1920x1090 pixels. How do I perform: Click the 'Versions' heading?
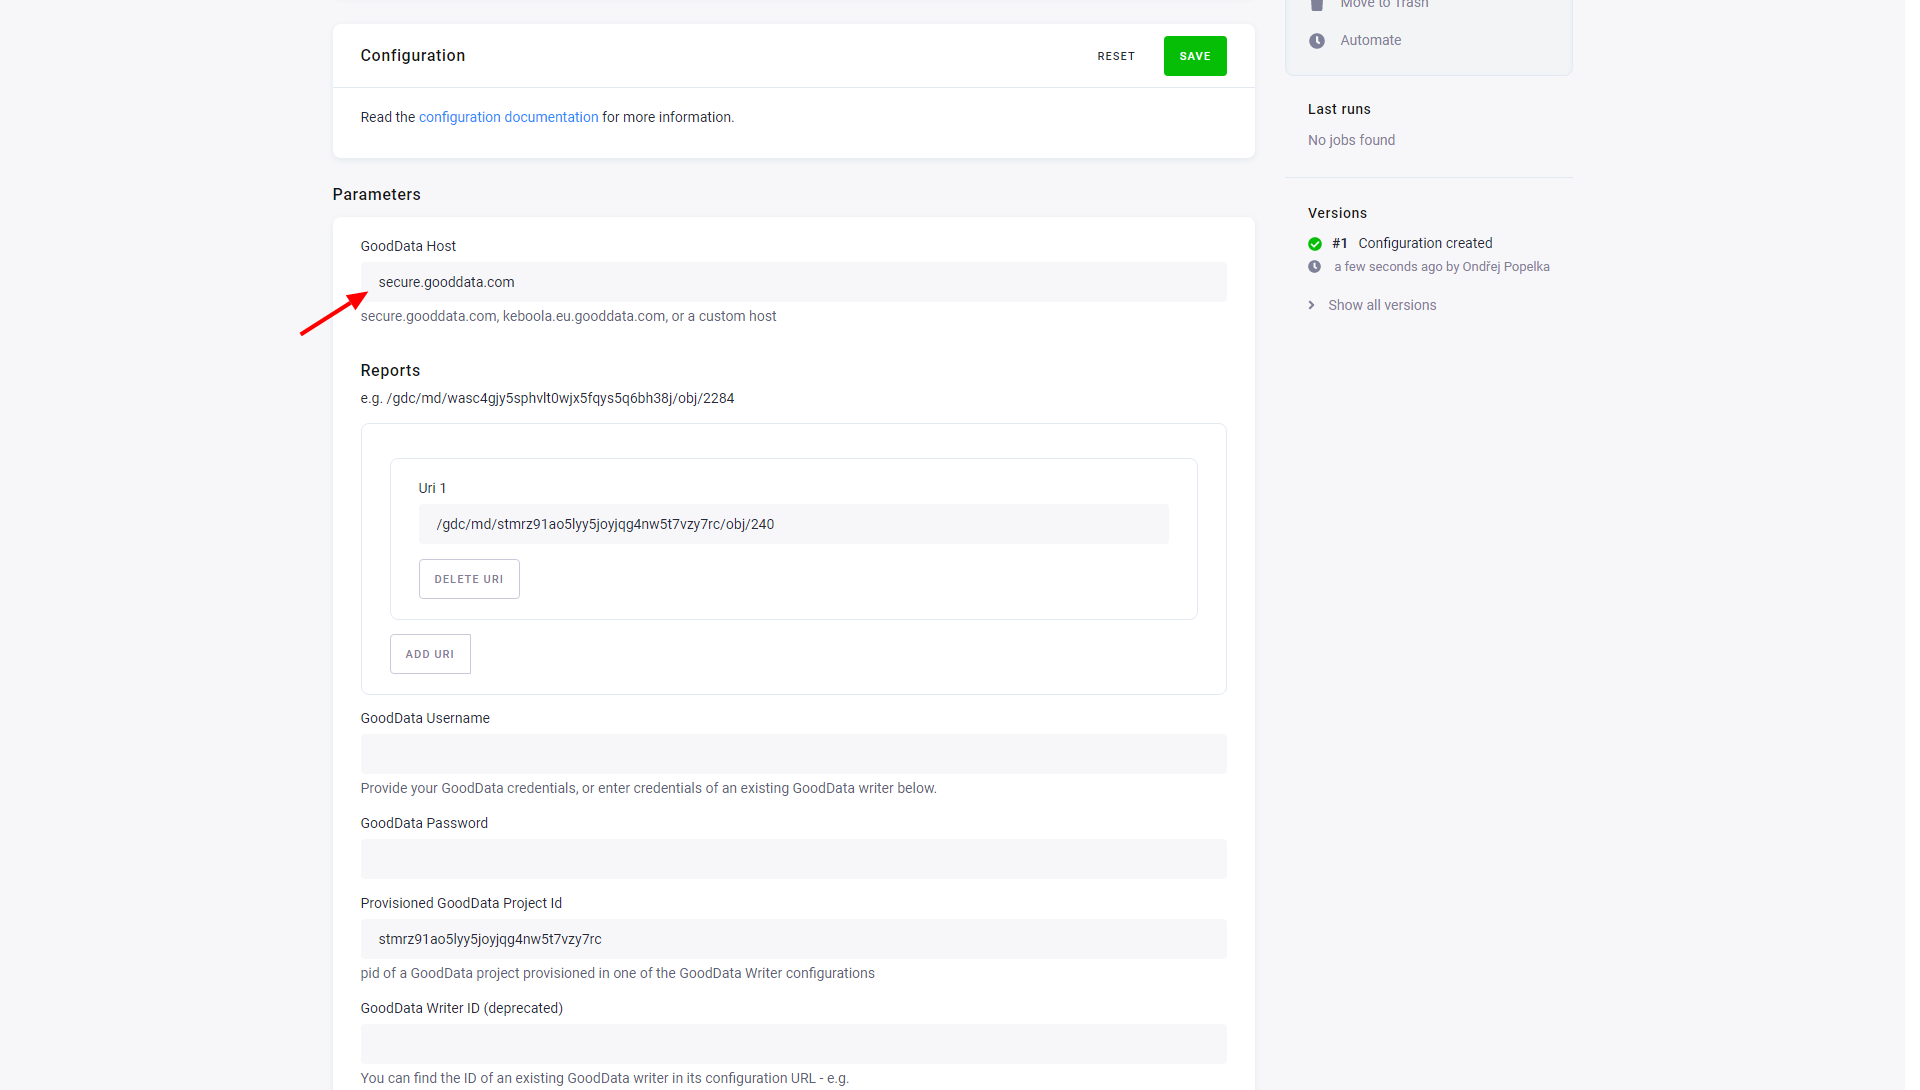(1337, 213)
